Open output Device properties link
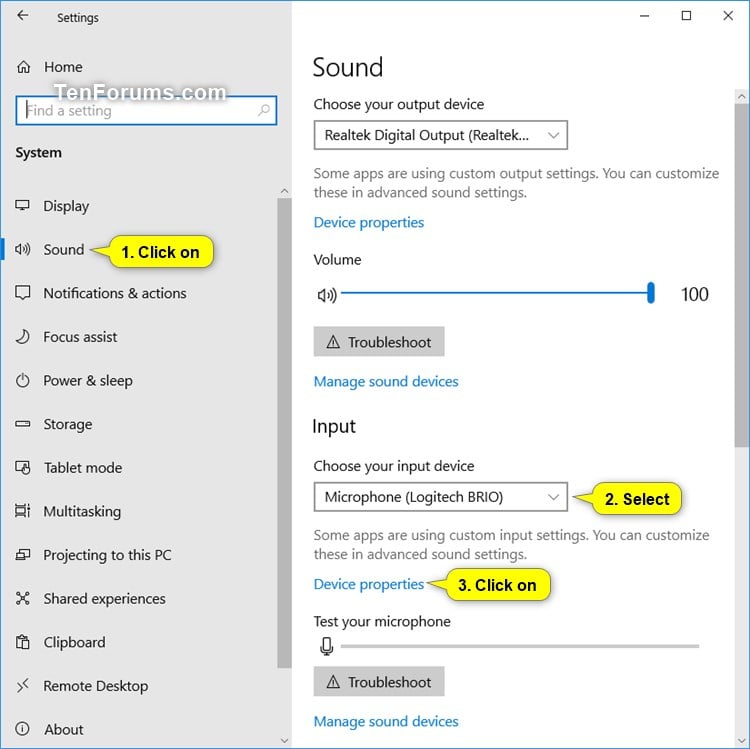Viewport: 750px width, 749px height. [x=369, y=223]
